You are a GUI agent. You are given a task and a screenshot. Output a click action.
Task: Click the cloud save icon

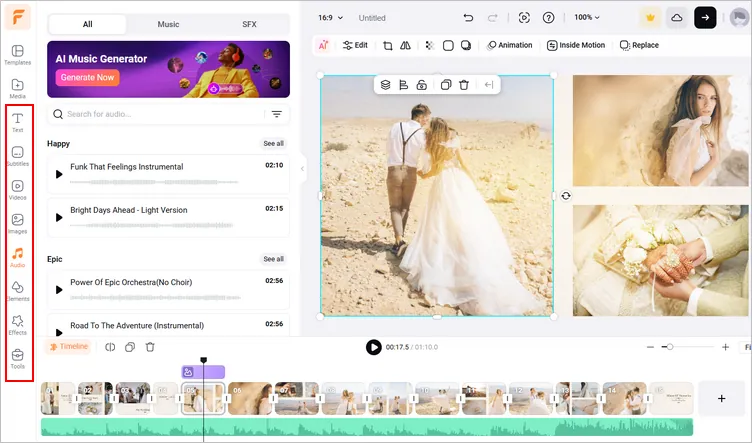click(x=677, y=18)
